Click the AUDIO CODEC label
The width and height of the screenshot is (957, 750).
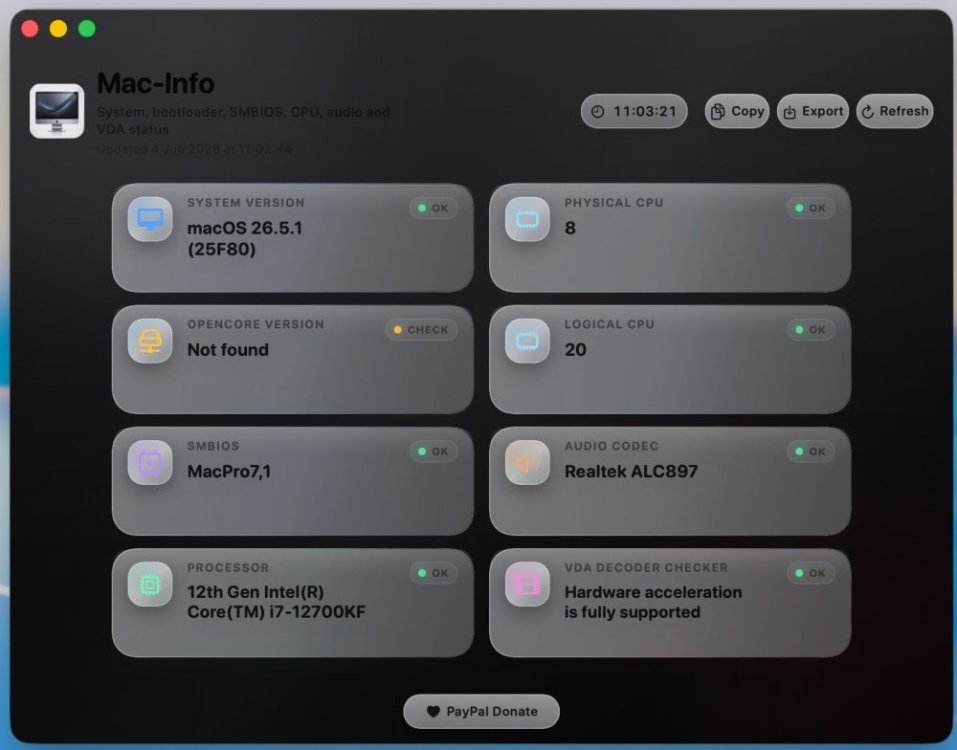[612, 446]
